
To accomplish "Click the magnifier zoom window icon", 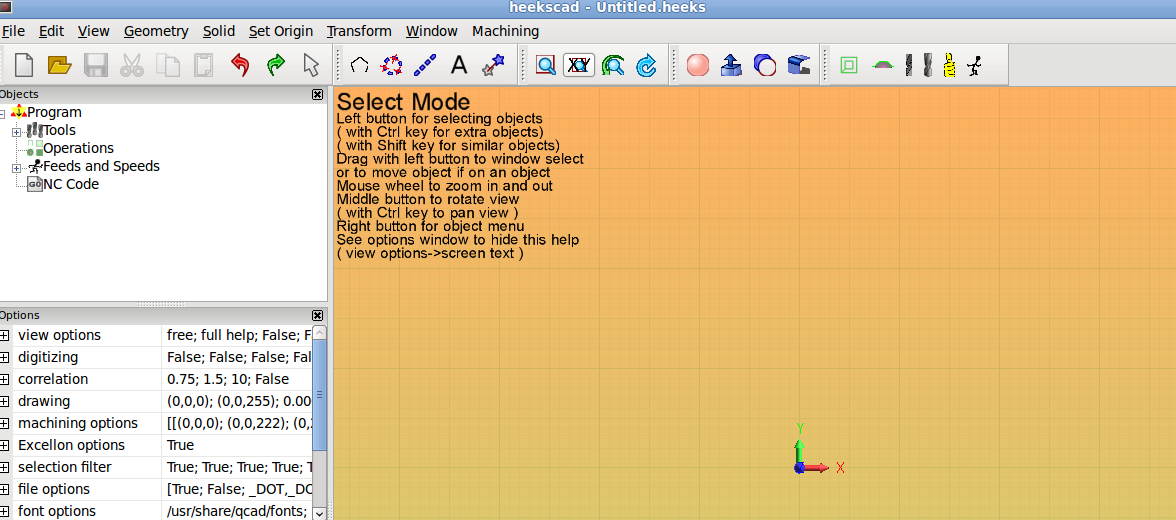I will click(x=545, y=66).
